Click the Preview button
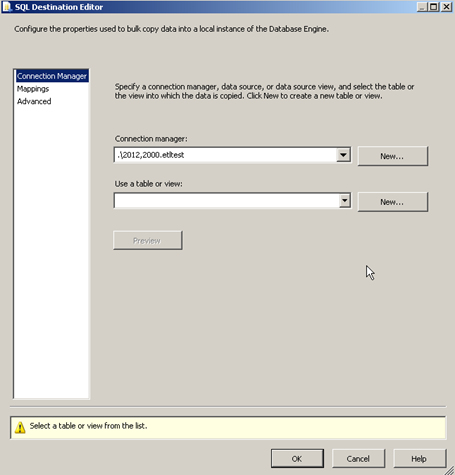The height and width of the screenshot is (475, 455). point(148,240)
